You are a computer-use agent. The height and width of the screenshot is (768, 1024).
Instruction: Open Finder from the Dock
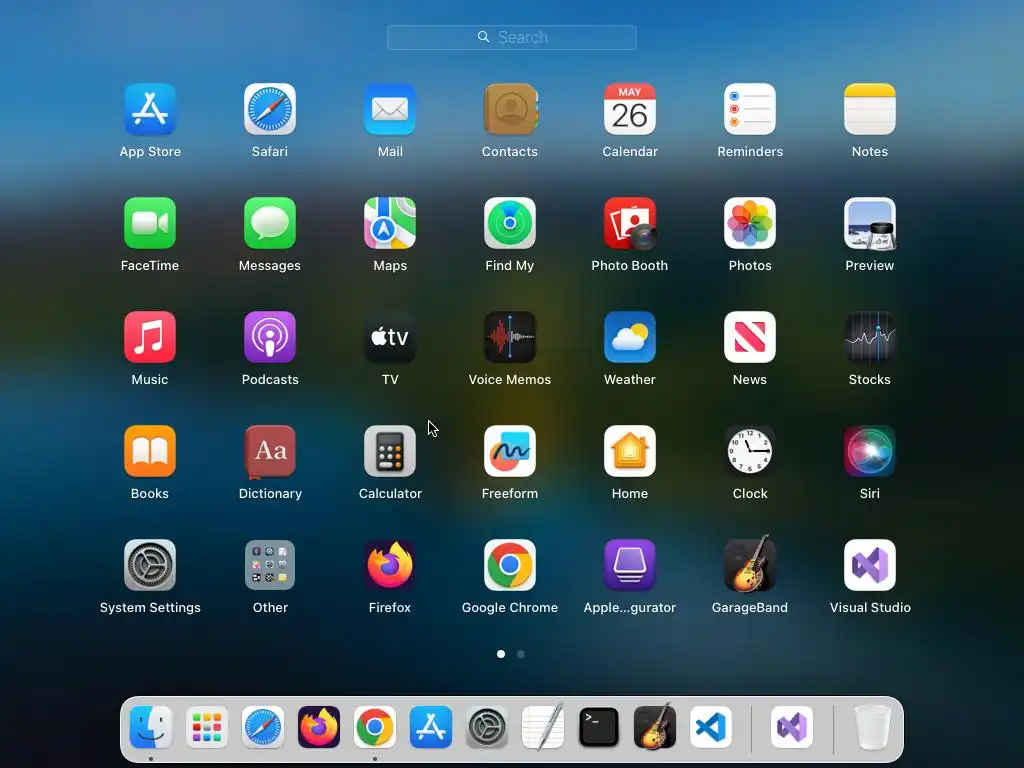click(151, 727)
